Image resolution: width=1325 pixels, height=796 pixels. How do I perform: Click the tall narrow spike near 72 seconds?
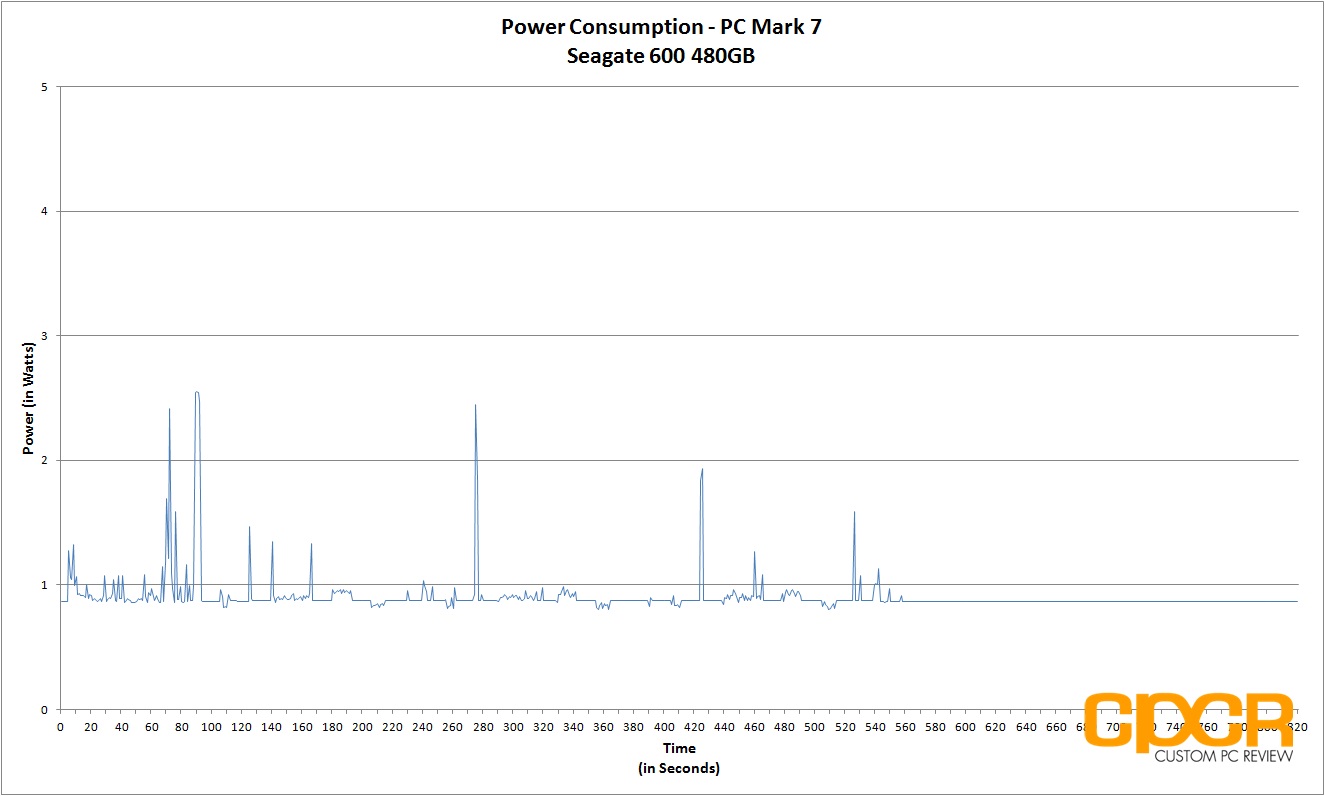tap(169, 409)
